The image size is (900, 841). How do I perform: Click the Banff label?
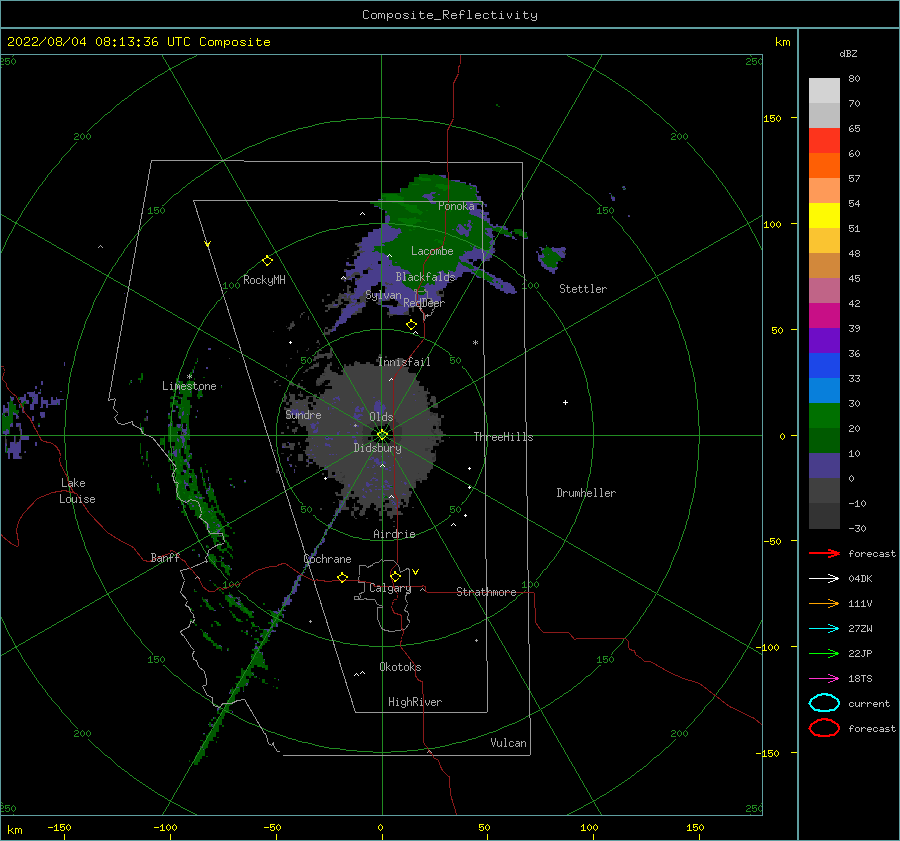pos(165,557)
